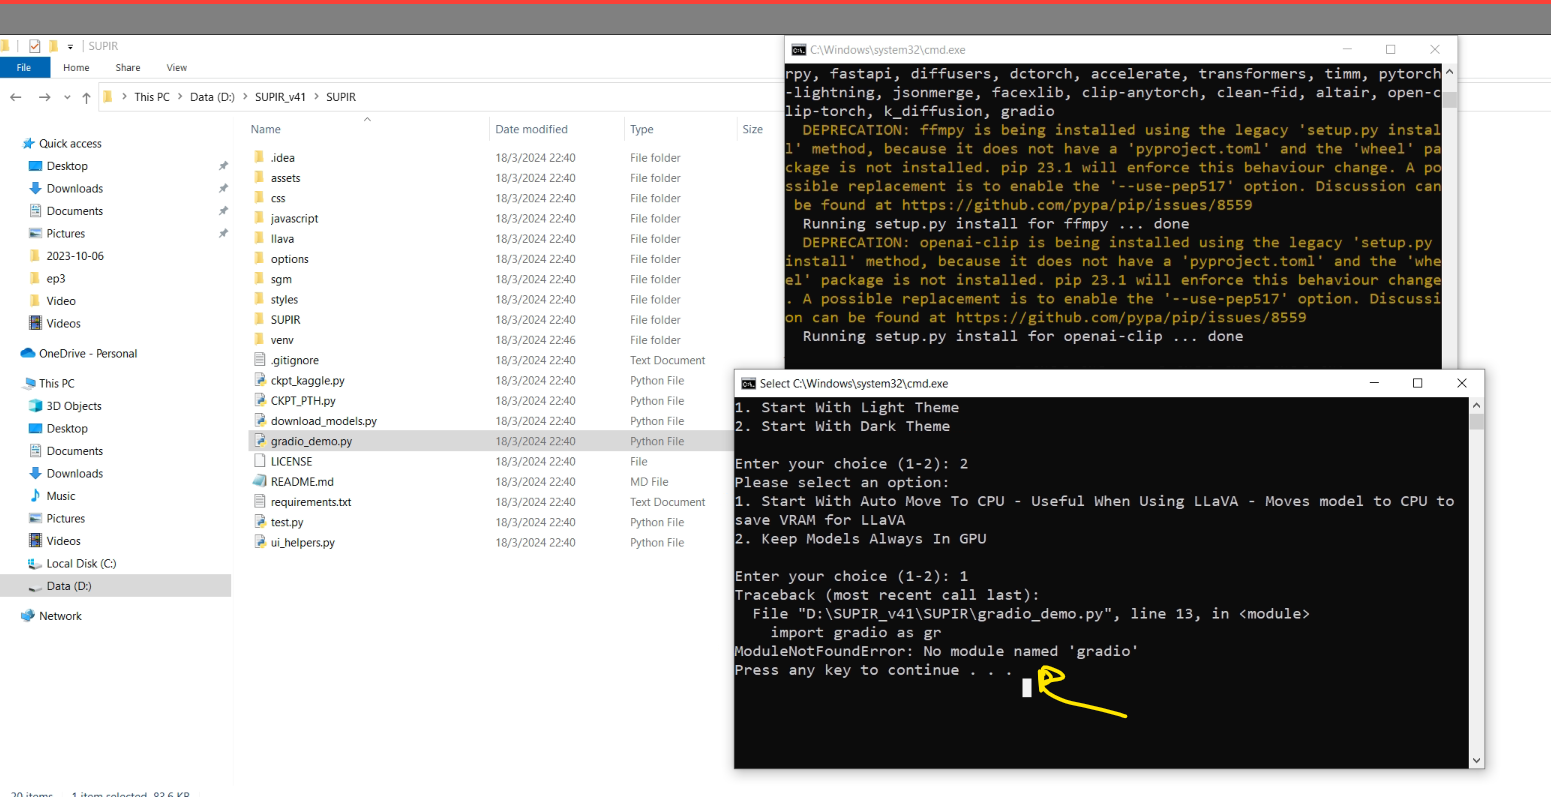
Task: Switch to the View ribbon tab
Action: tap(177, 68)
